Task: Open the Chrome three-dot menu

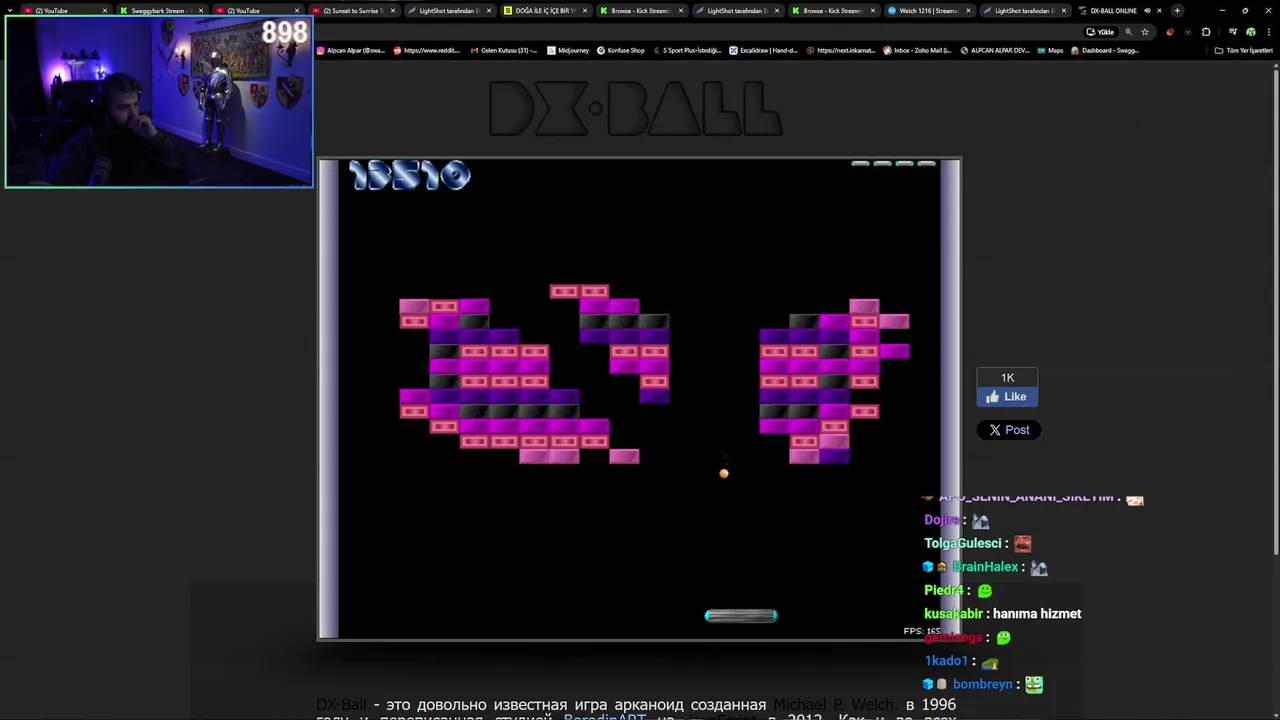Action: pyautogui.click(x=1268, y=32)
